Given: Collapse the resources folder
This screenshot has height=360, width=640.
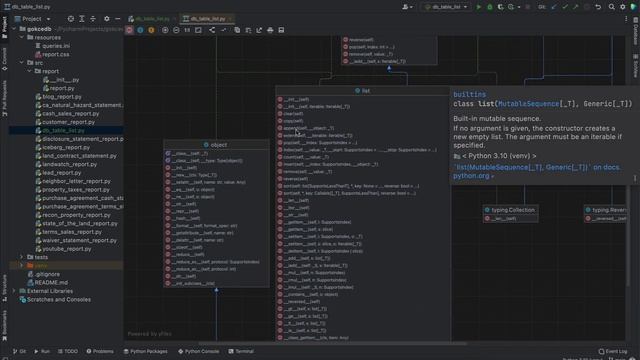Looking at the screenshot, I should (22, 38).
